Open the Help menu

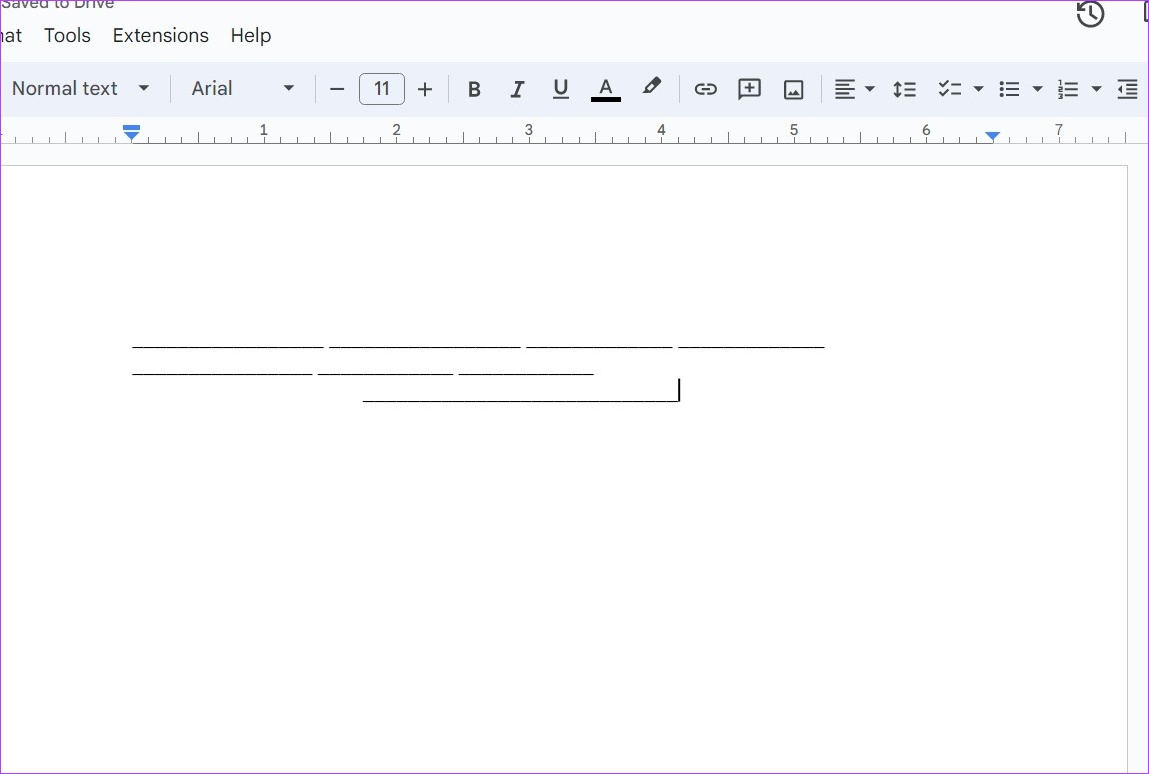pyautogui.click(x=251, y=35)
